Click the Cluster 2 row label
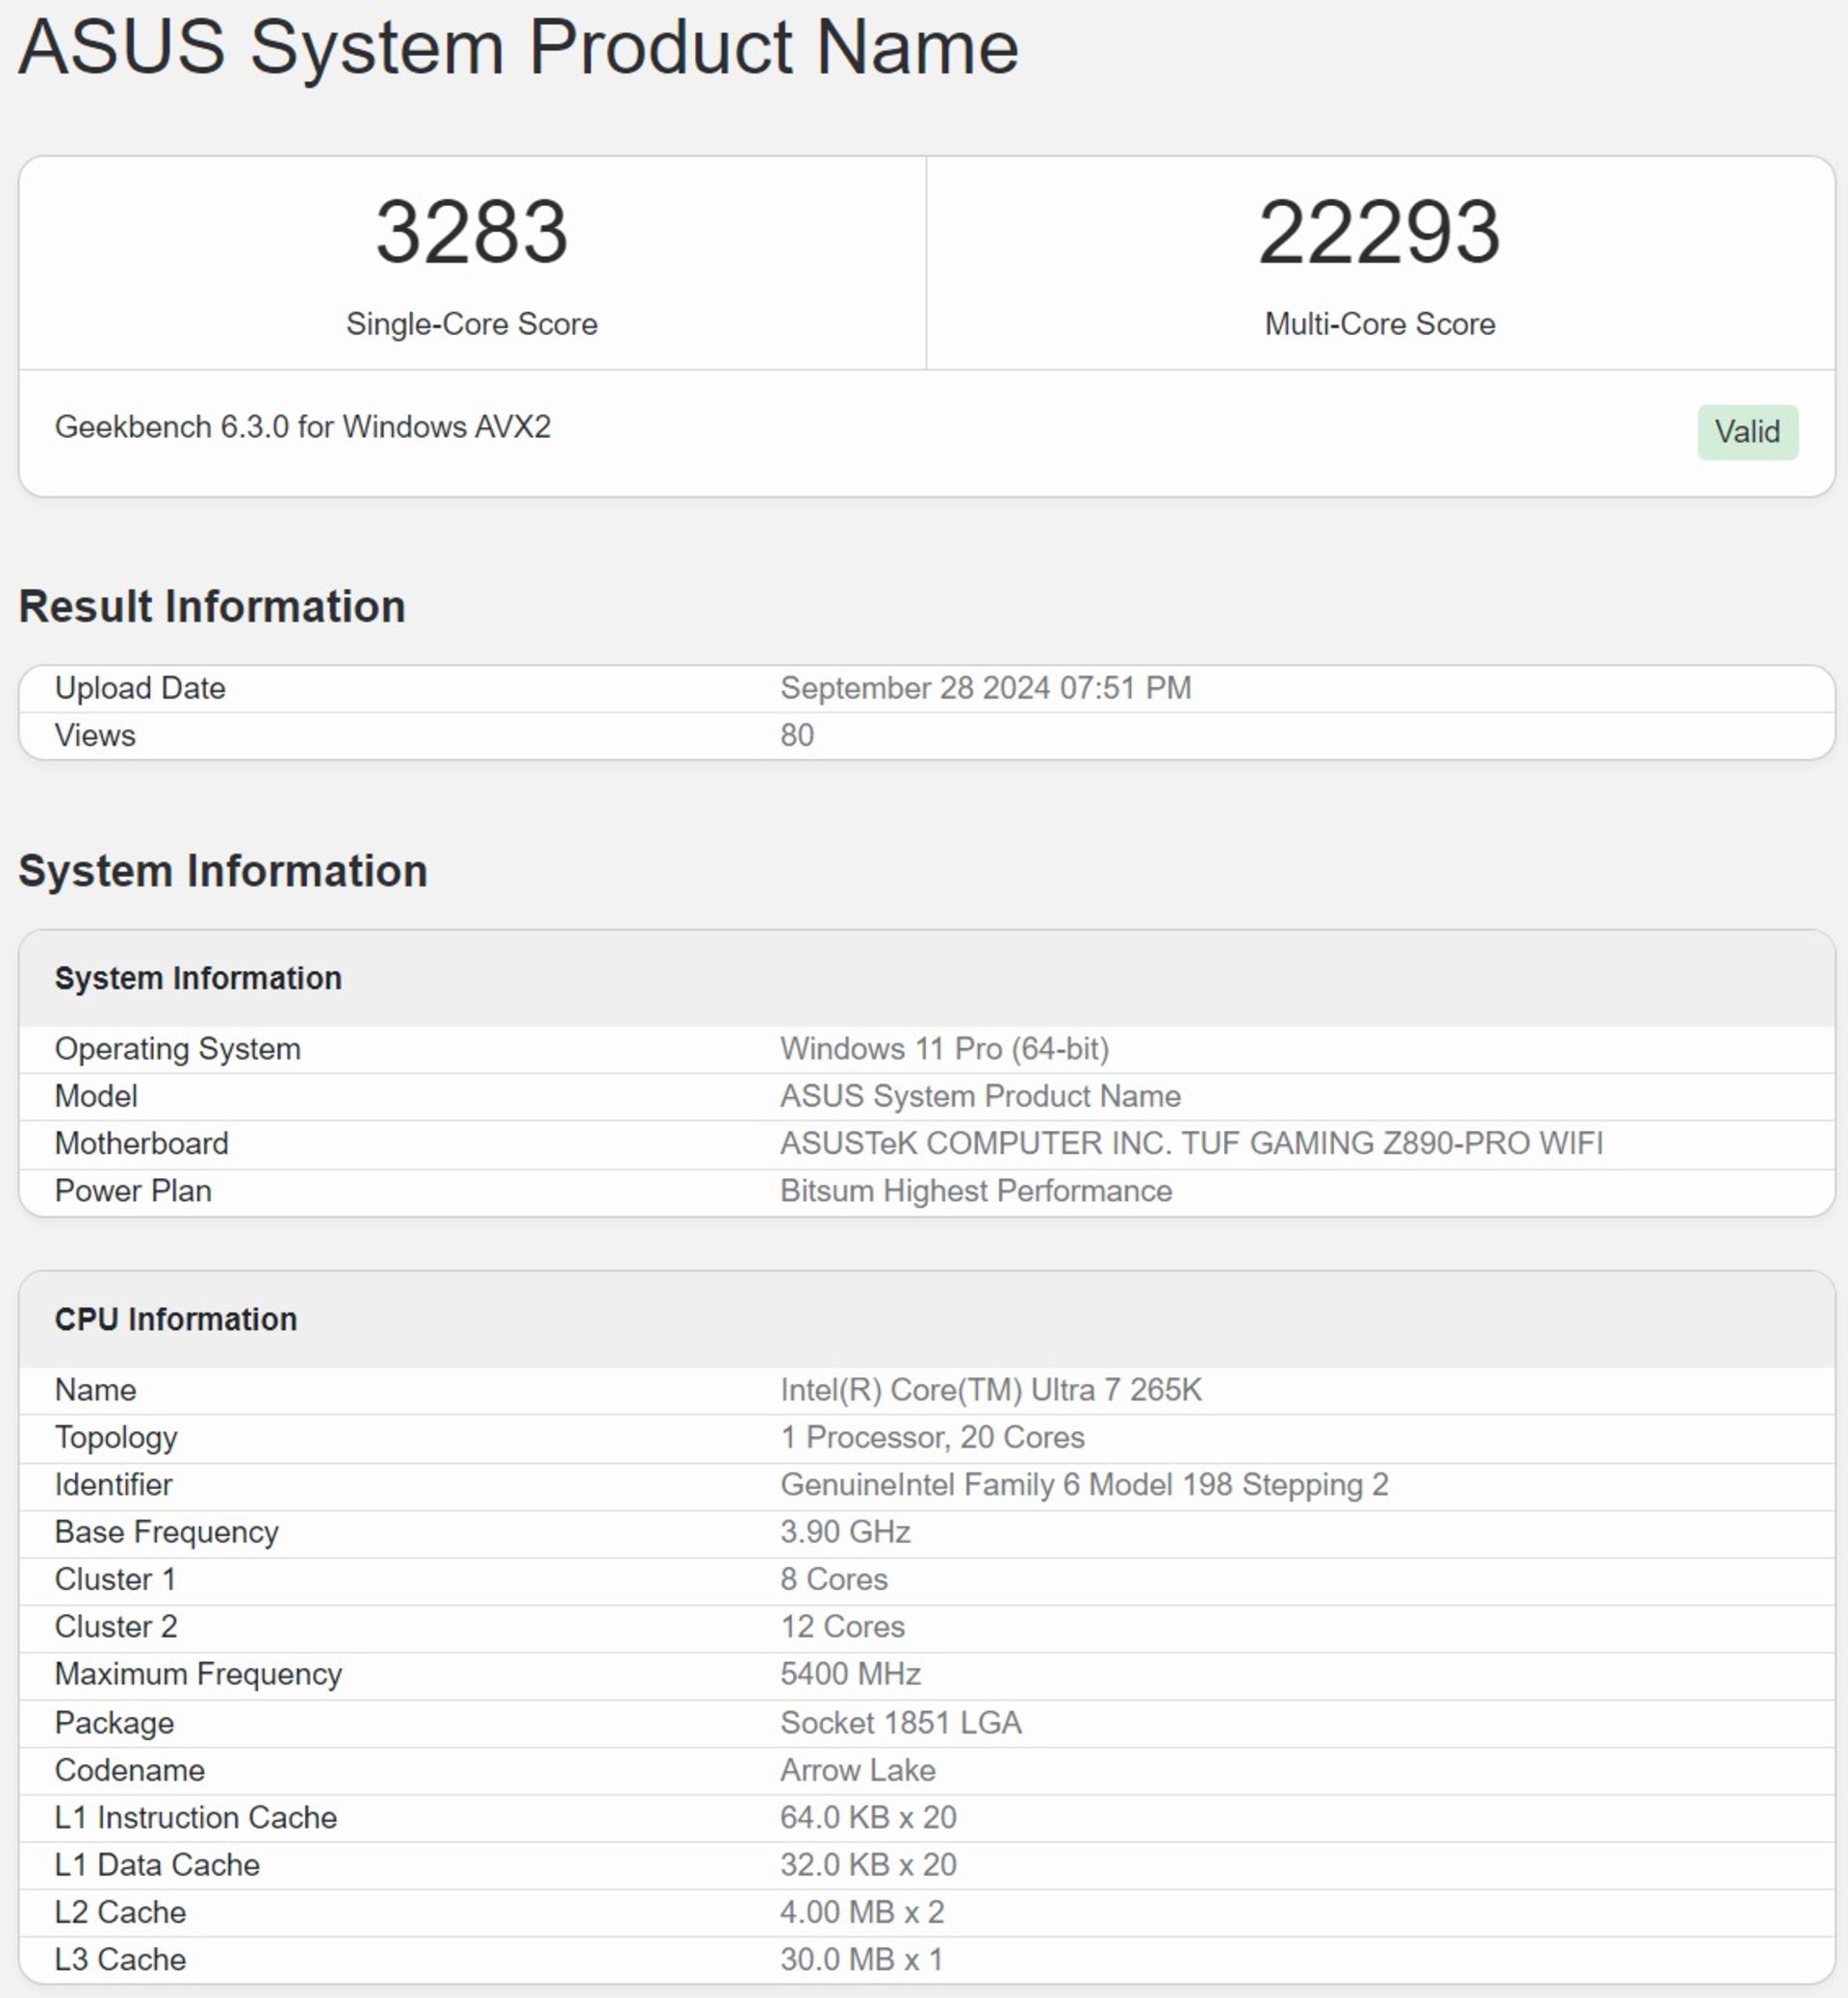1848x1998 pixels. coord(116,1627)
